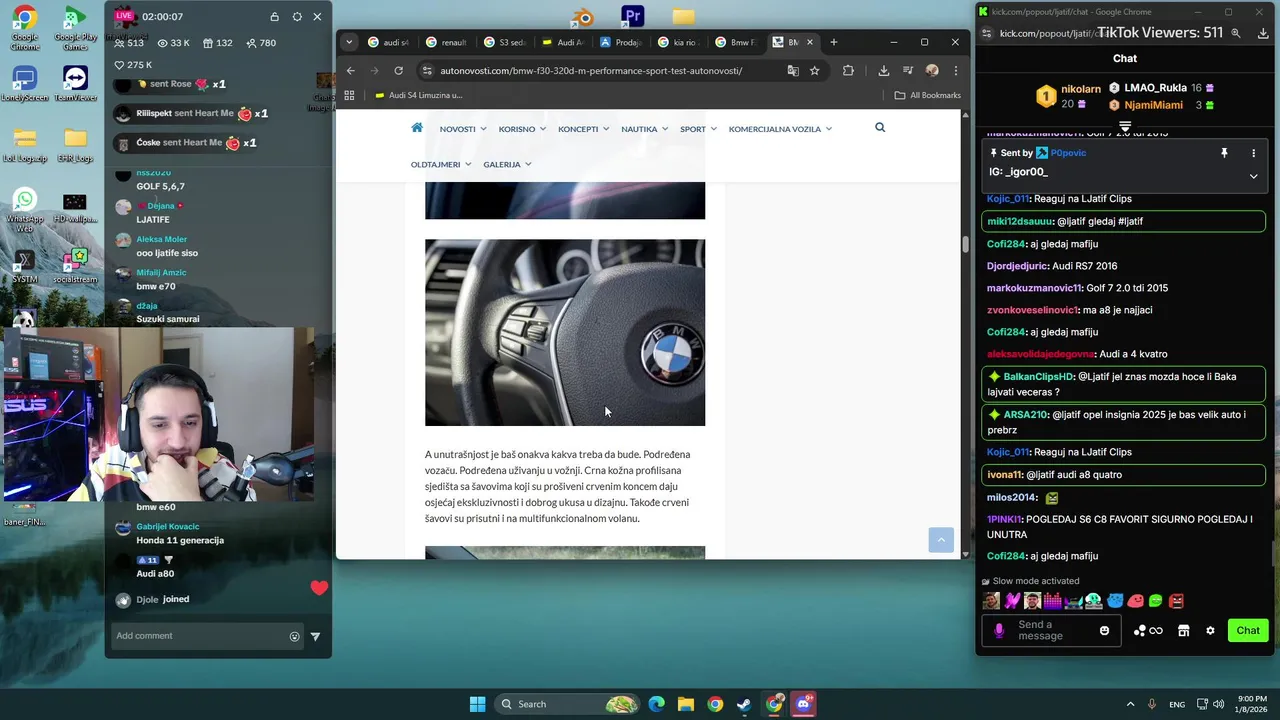Viewport: 1280px width, 720px height.
Task: Send TikTok comment with paper plane icon
Action: coord(315,636)
